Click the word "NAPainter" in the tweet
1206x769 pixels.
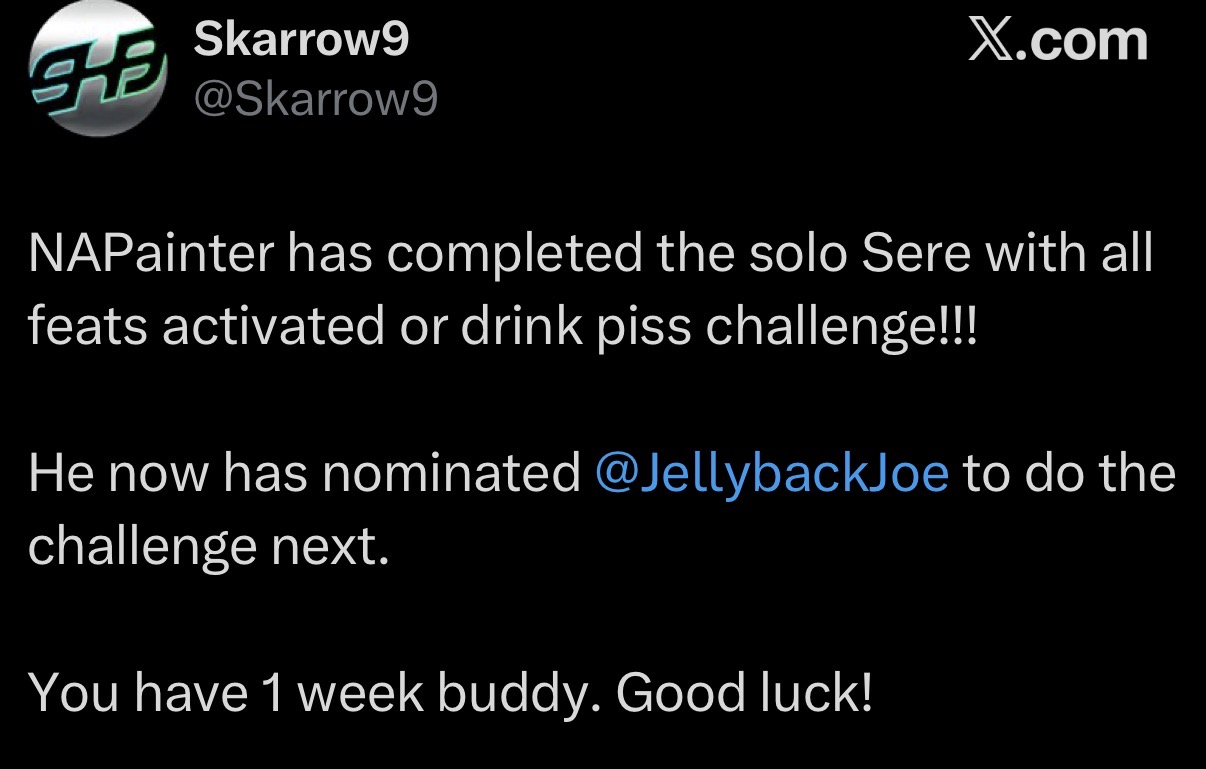coord(150,256)
